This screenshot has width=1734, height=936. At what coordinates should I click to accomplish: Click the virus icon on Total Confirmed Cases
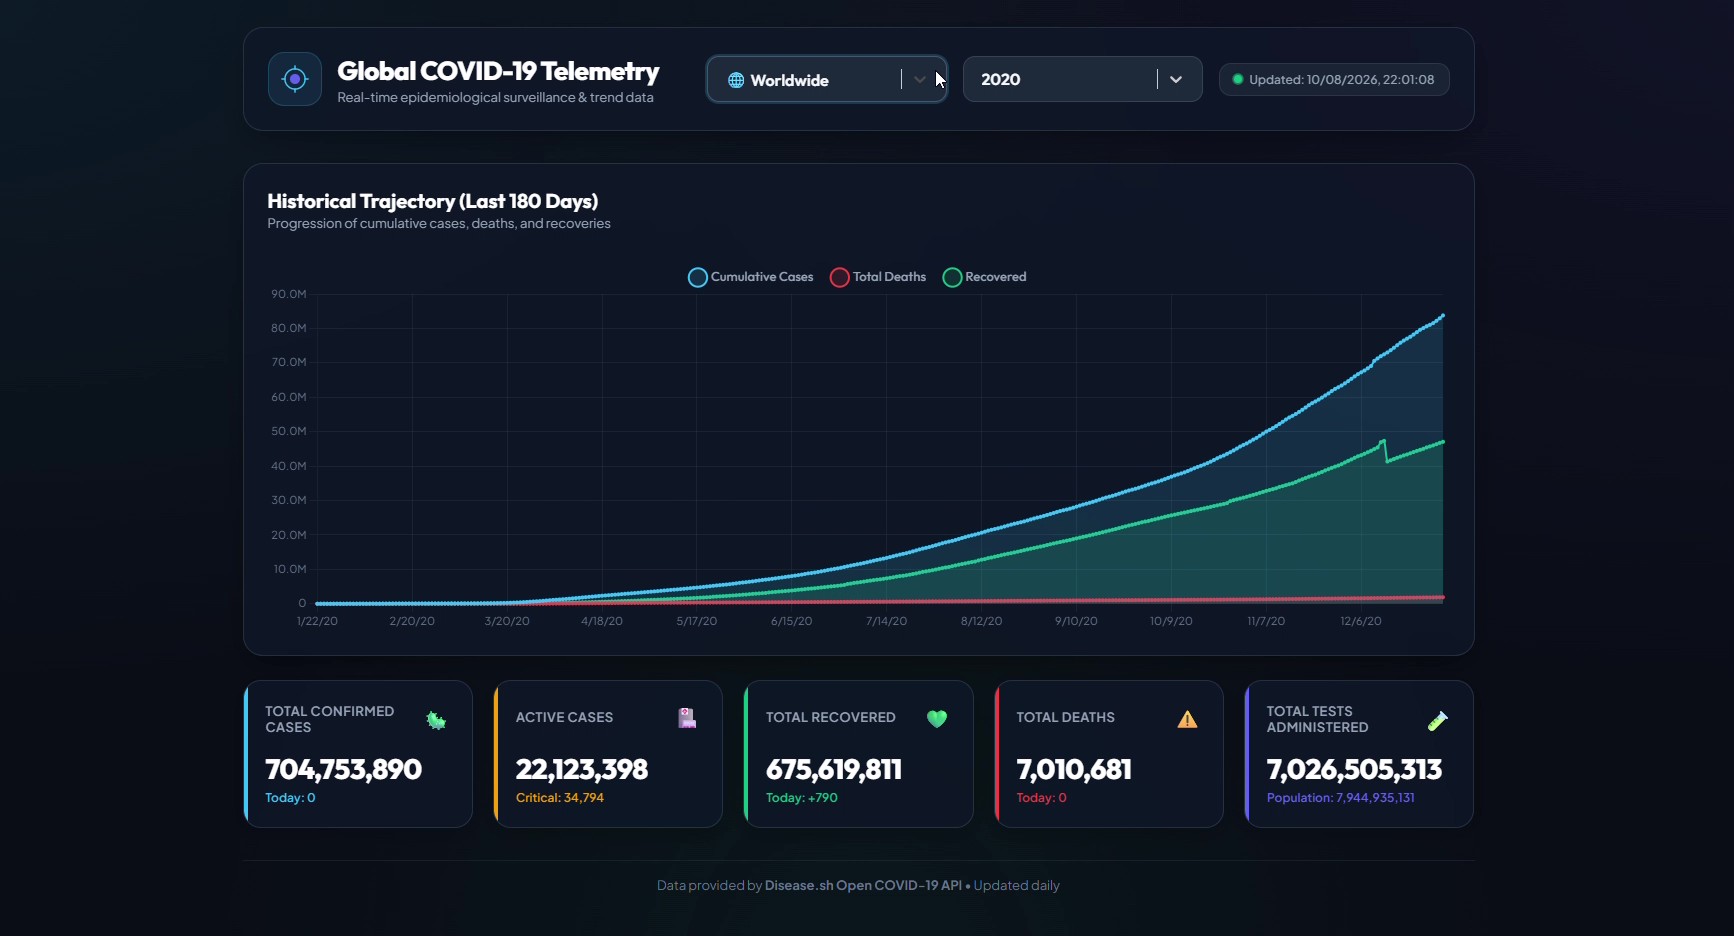click(x=436, y=720)
